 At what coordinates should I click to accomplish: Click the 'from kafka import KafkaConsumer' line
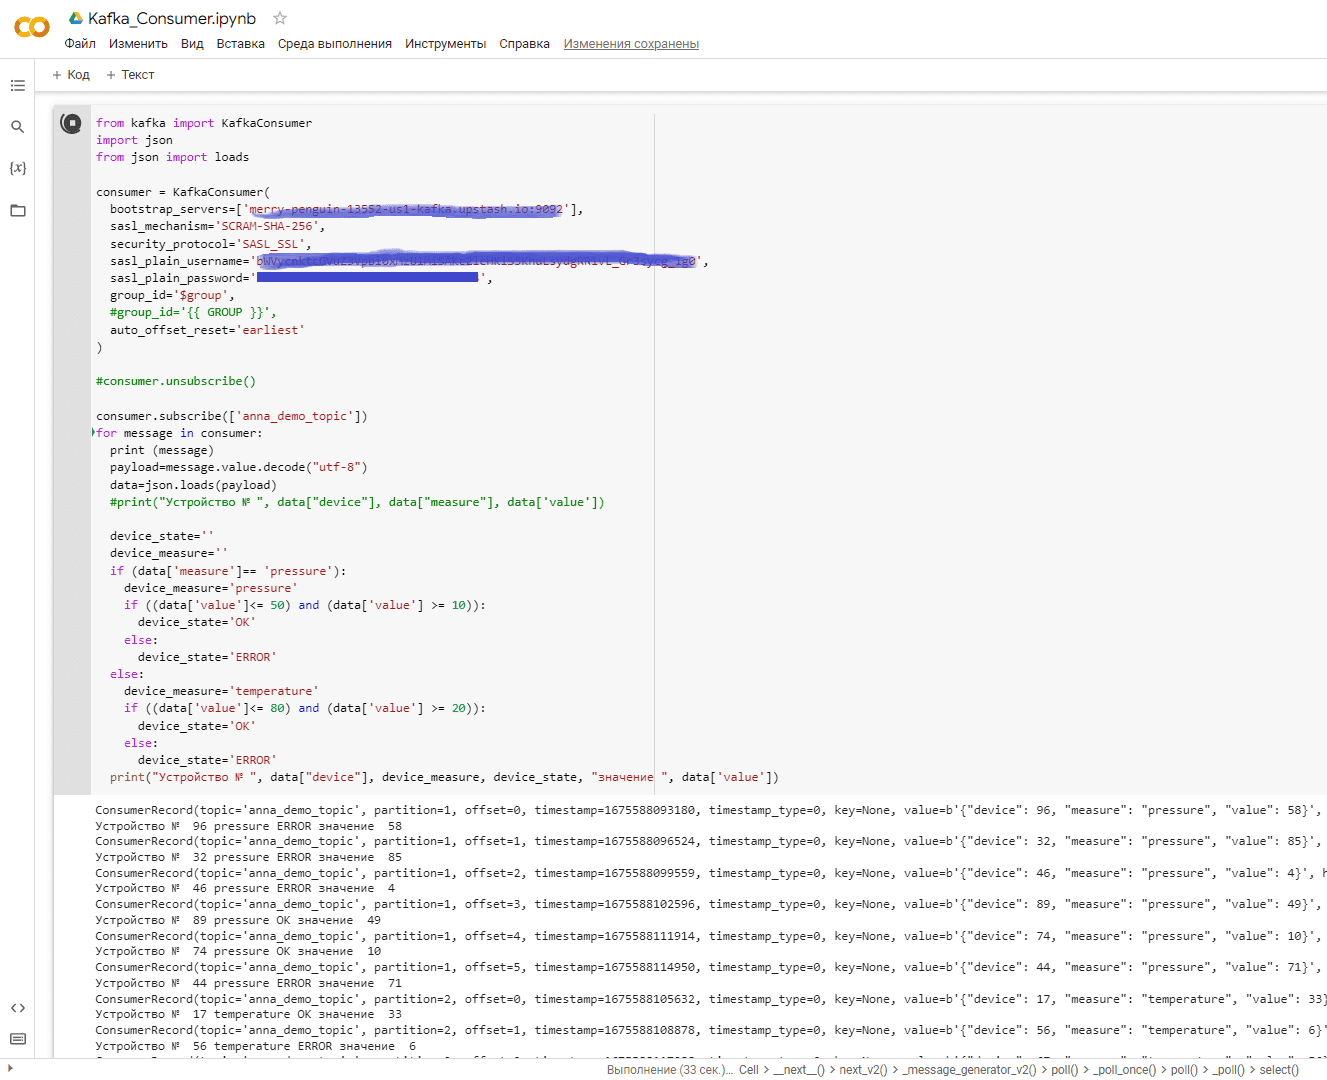point(204,123)
